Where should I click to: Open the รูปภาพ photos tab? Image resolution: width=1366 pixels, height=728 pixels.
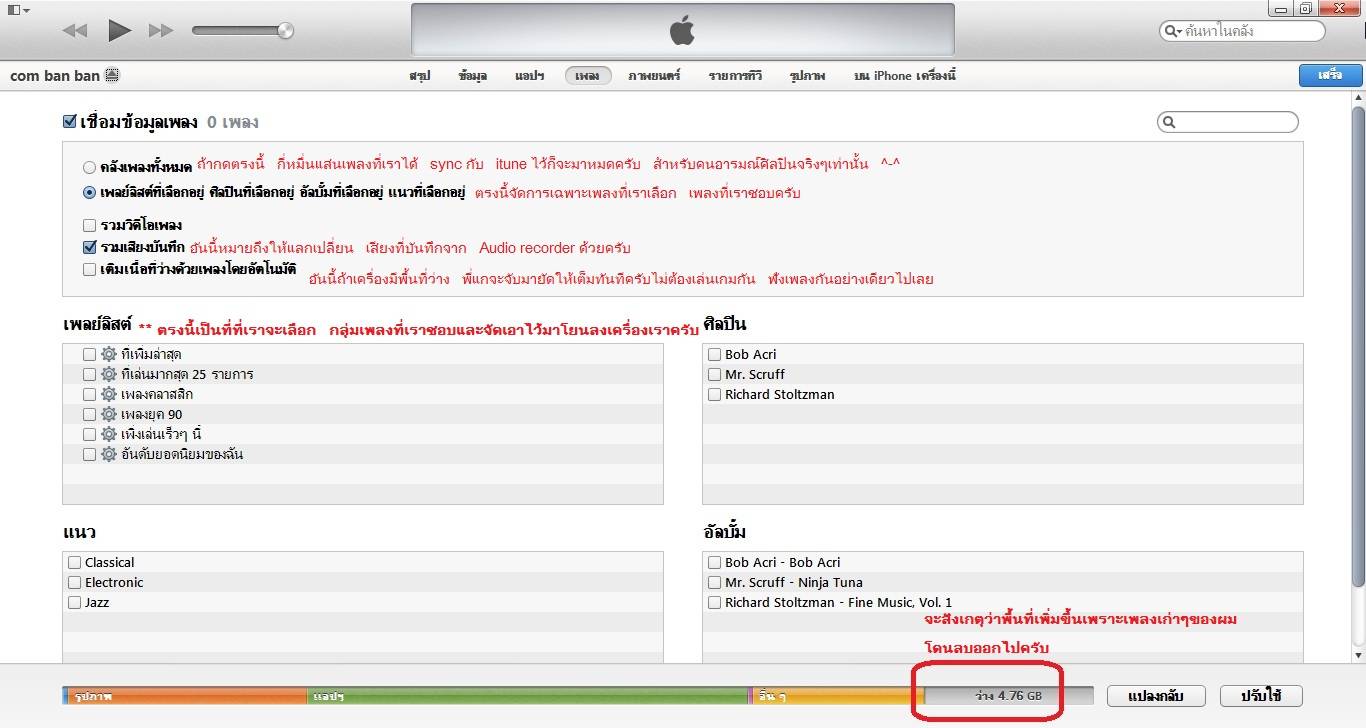[x=807, y=75]
